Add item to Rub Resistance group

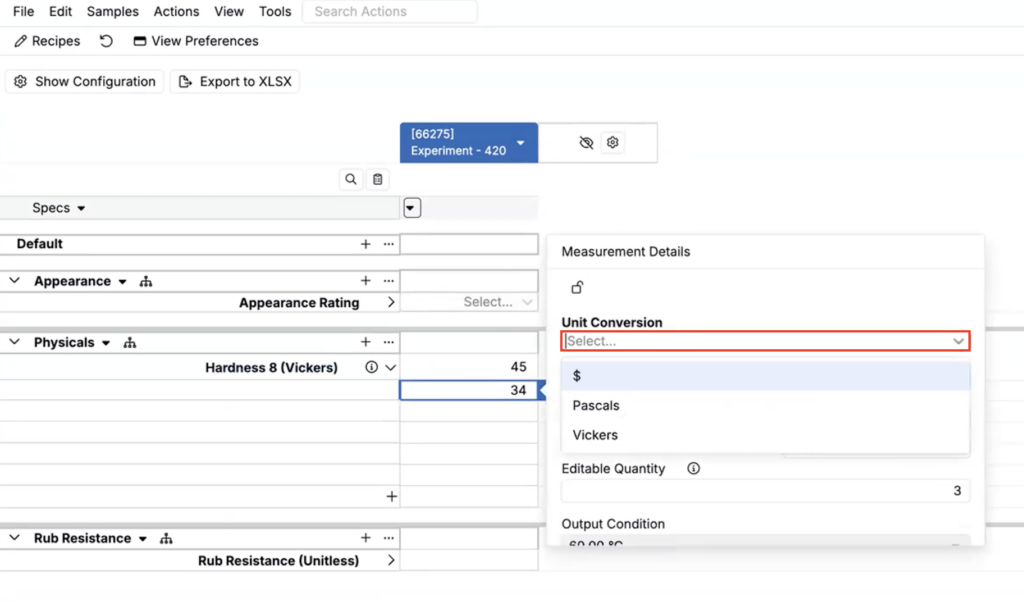pyautogui.click(x=366, y=538)
